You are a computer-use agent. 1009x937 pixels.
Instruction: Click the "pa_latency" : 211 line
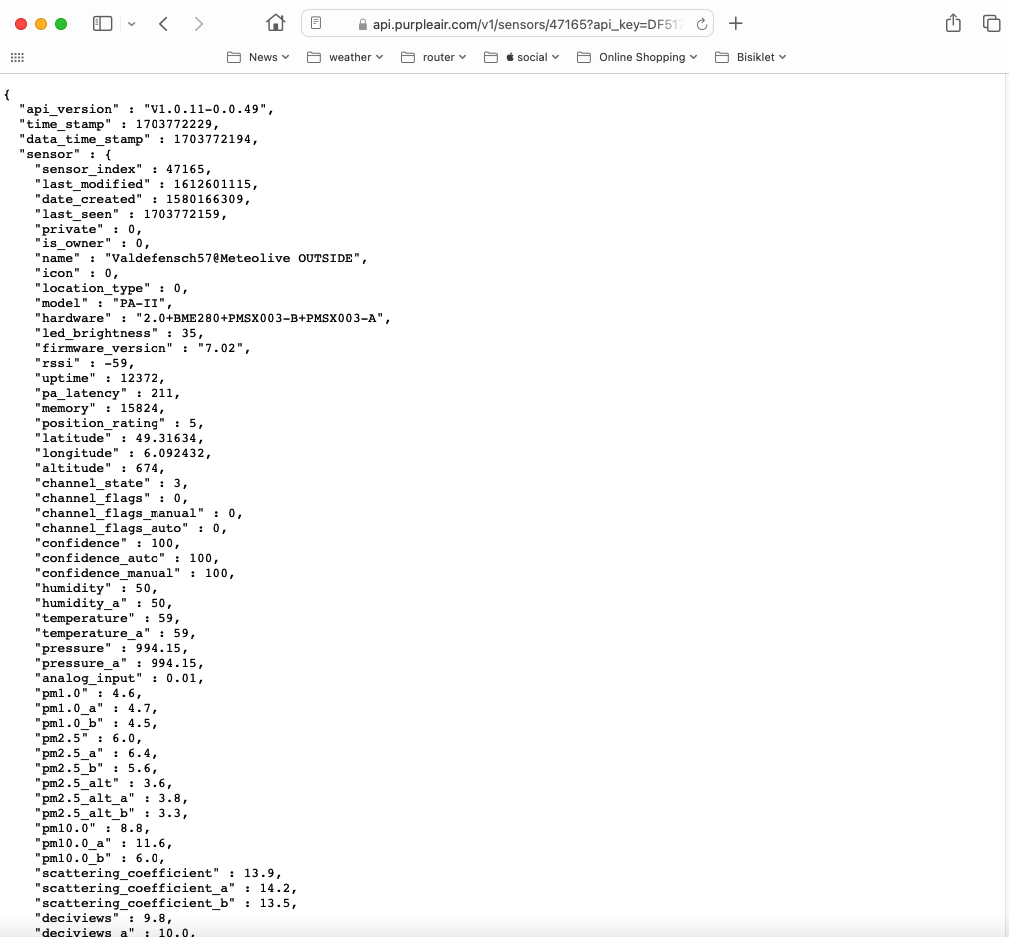point(107,393)
